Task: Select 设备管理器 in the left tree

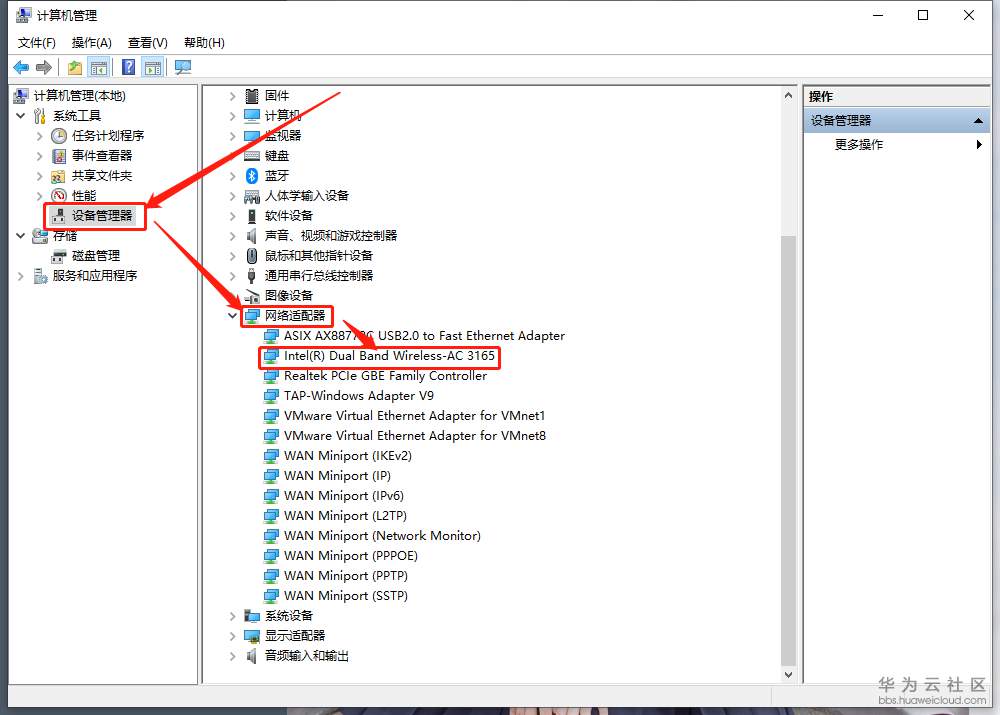Action: 101,216
